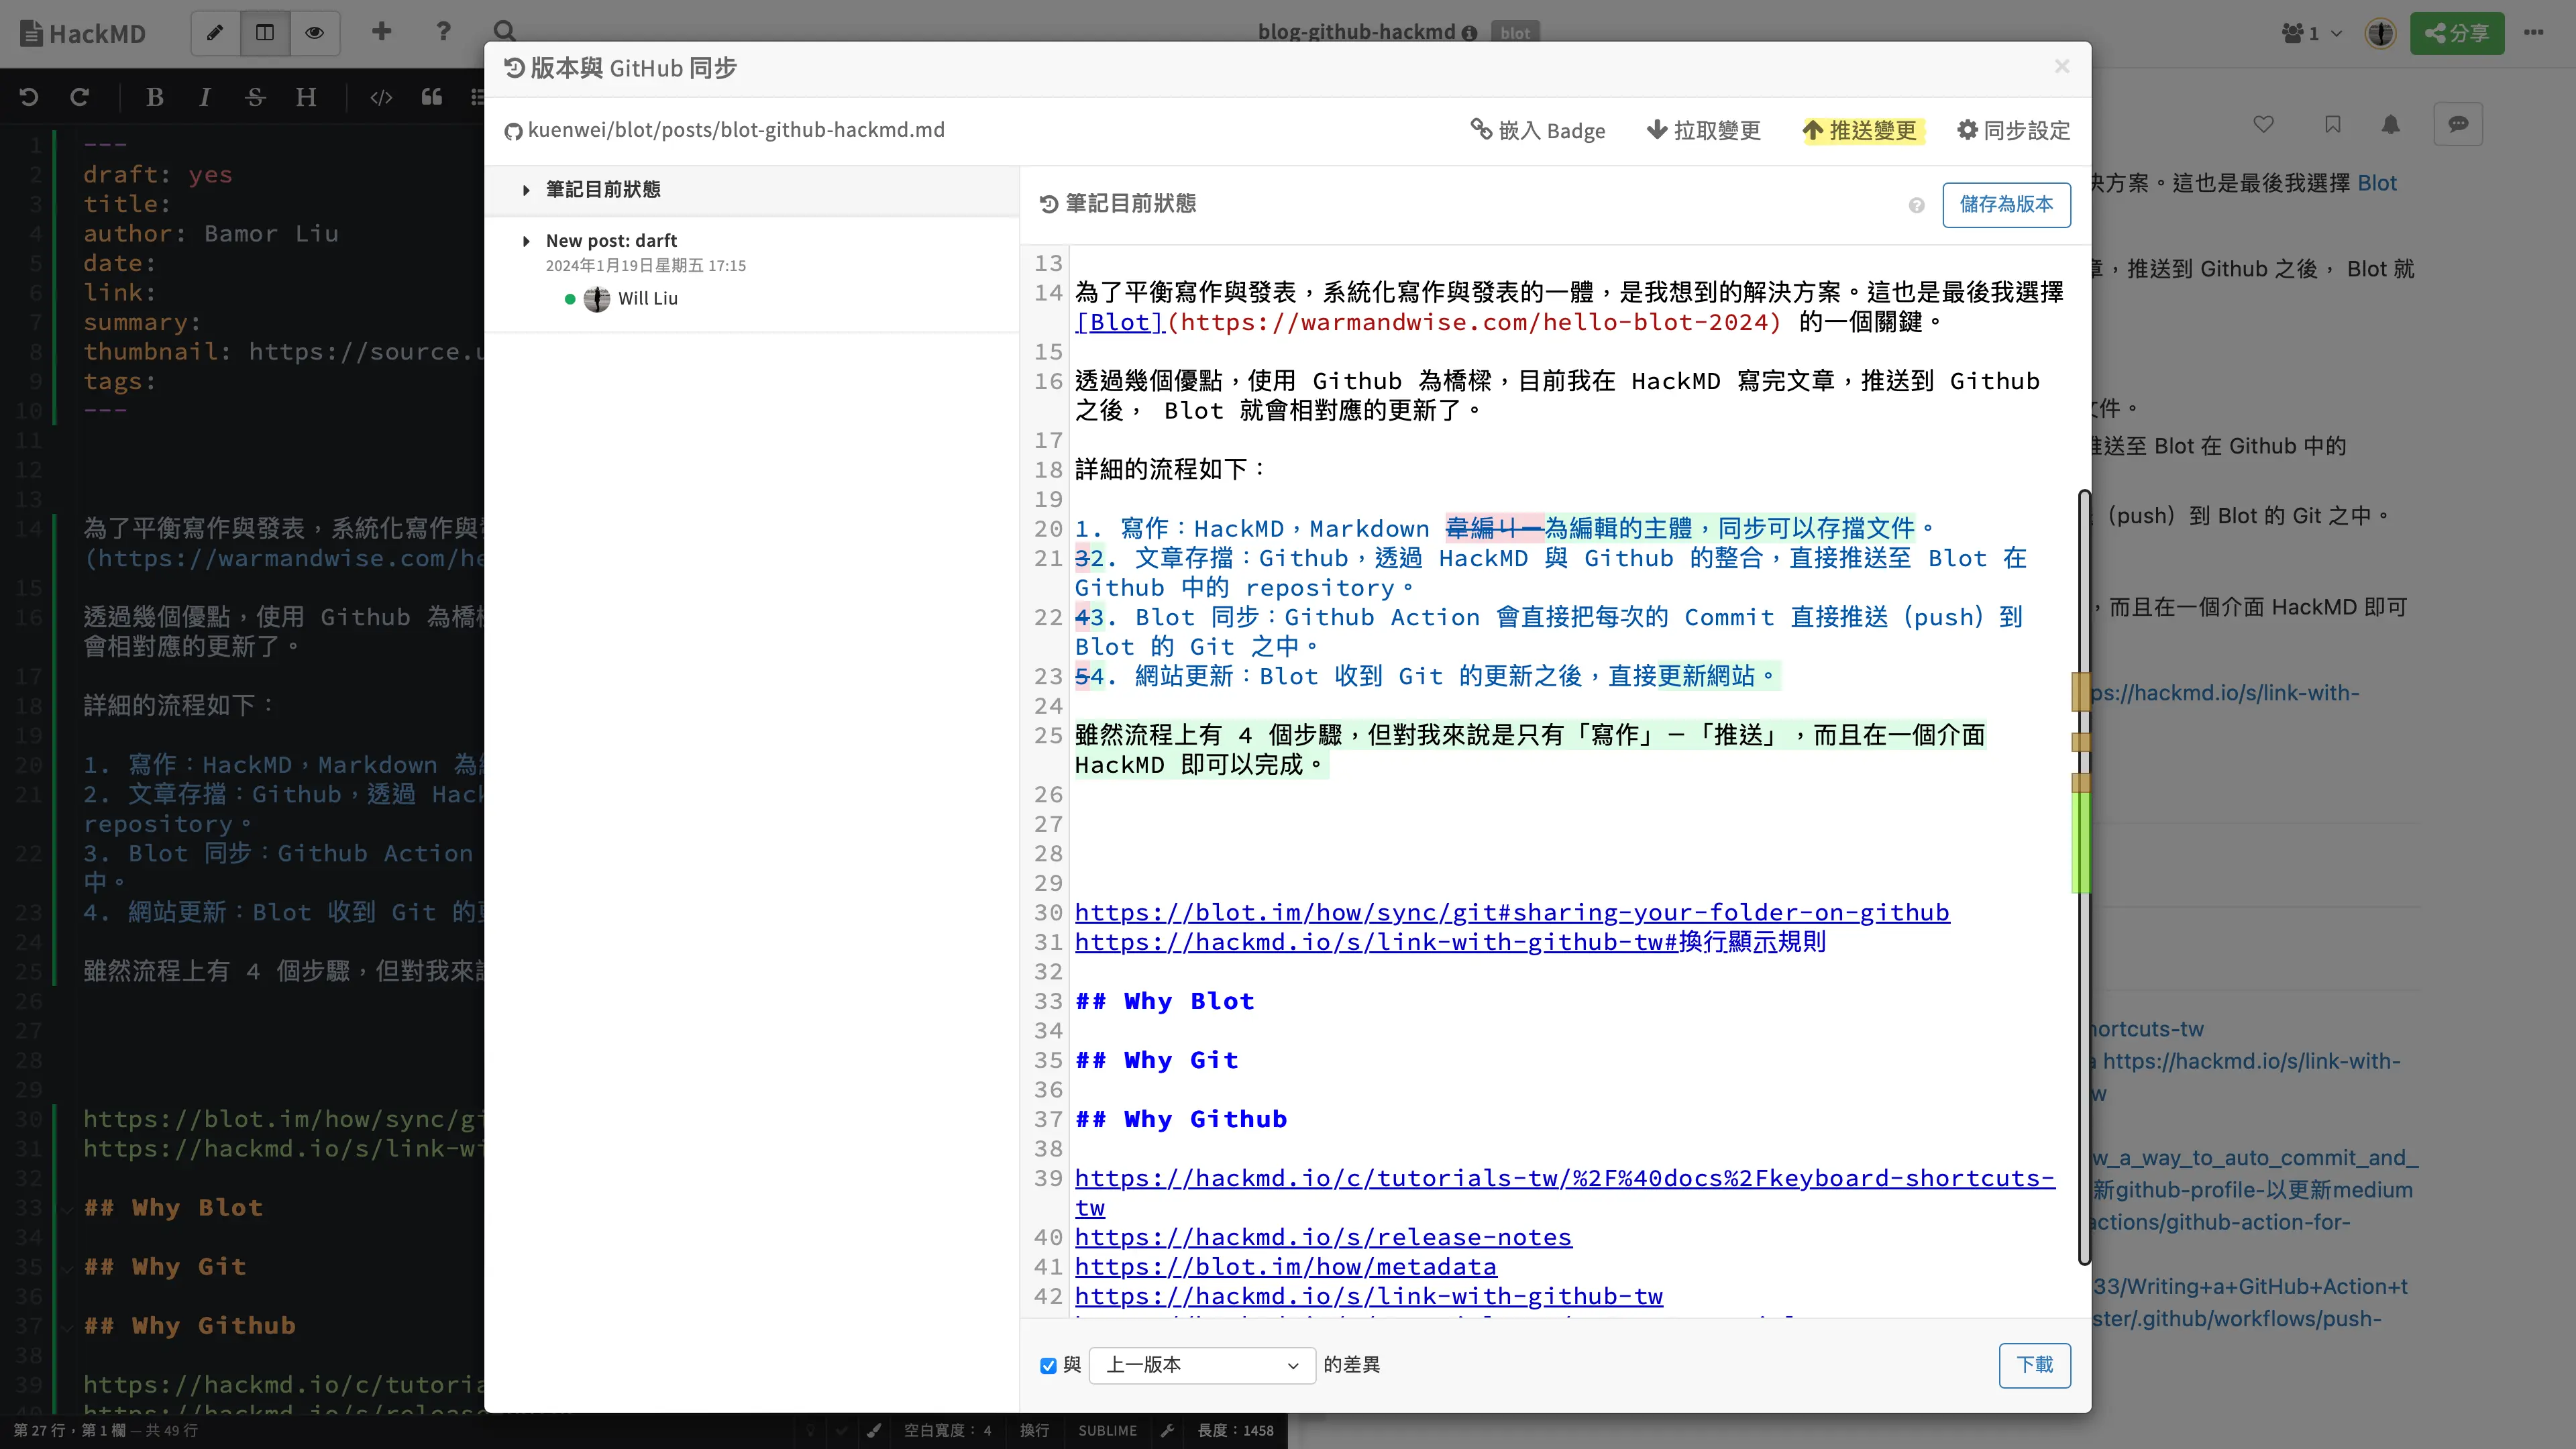Click the '## Why Blot' heading in the diff
Screen dimensions: 2576x1449
pyautogui.click(x=1165, y=1002)
